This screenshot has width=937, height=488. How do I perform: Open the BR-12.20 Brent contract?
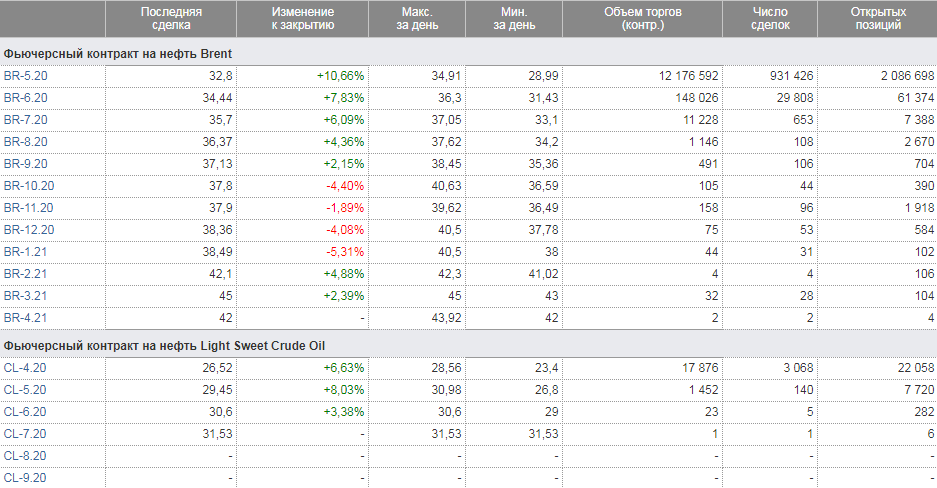coord(29,230)
